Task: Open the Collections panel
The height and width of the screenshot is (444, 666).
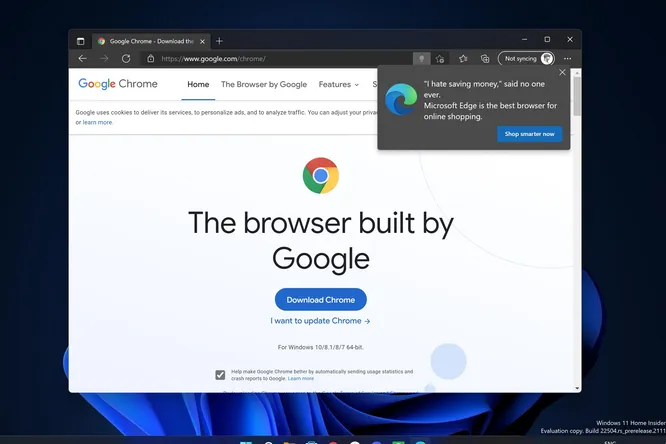Action: click(x=485, y=59)
